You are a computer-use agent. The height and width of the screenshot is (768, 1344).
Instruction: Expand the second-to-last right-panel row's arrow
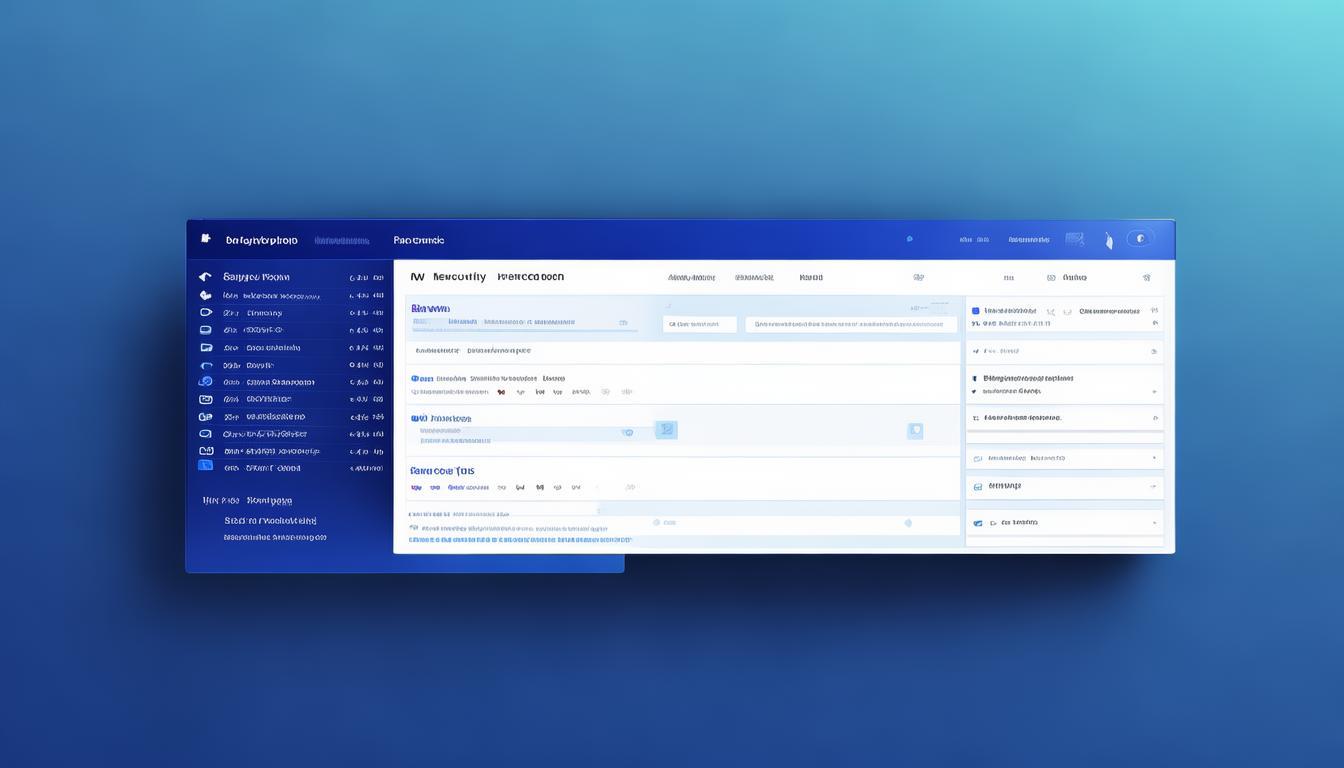tap(1154, 486)
